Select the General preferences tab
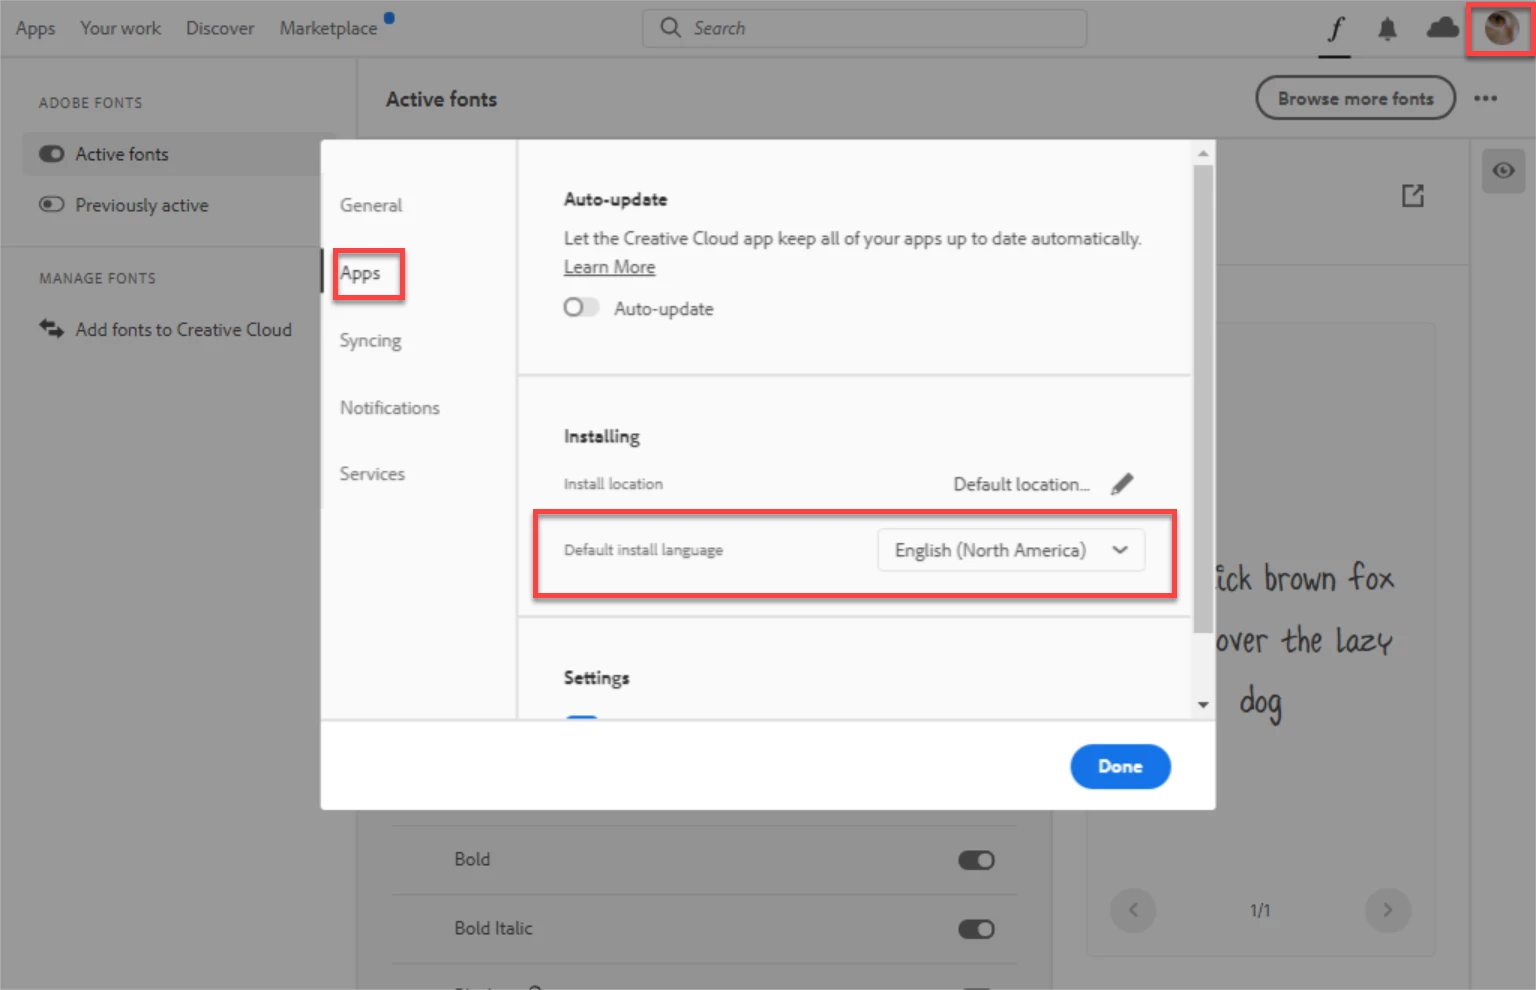The height and width of the screenshot is (990, 1536). pos(371,205)
